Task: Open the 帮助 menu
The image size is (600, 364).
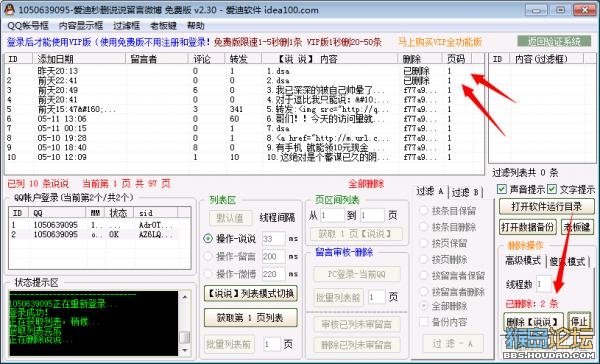Action: point(196,26)
